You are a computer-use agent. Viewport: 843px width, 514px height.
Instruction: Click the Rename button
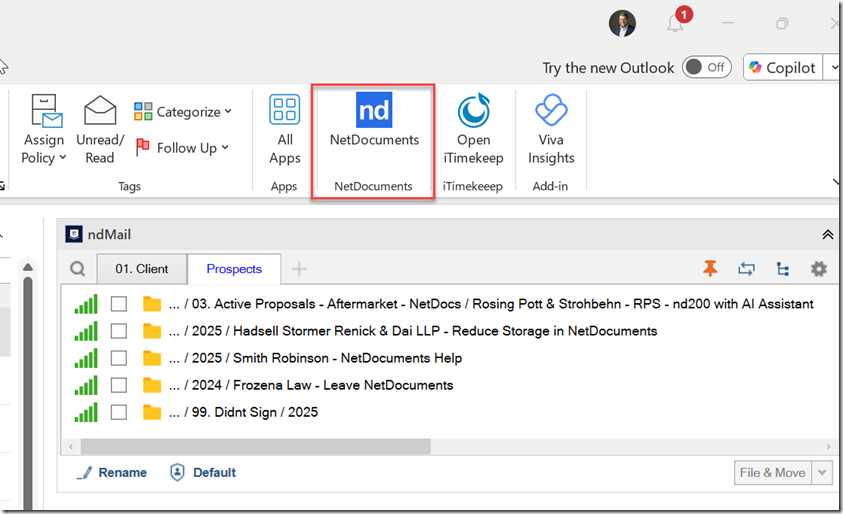click(x=112, y=473)
